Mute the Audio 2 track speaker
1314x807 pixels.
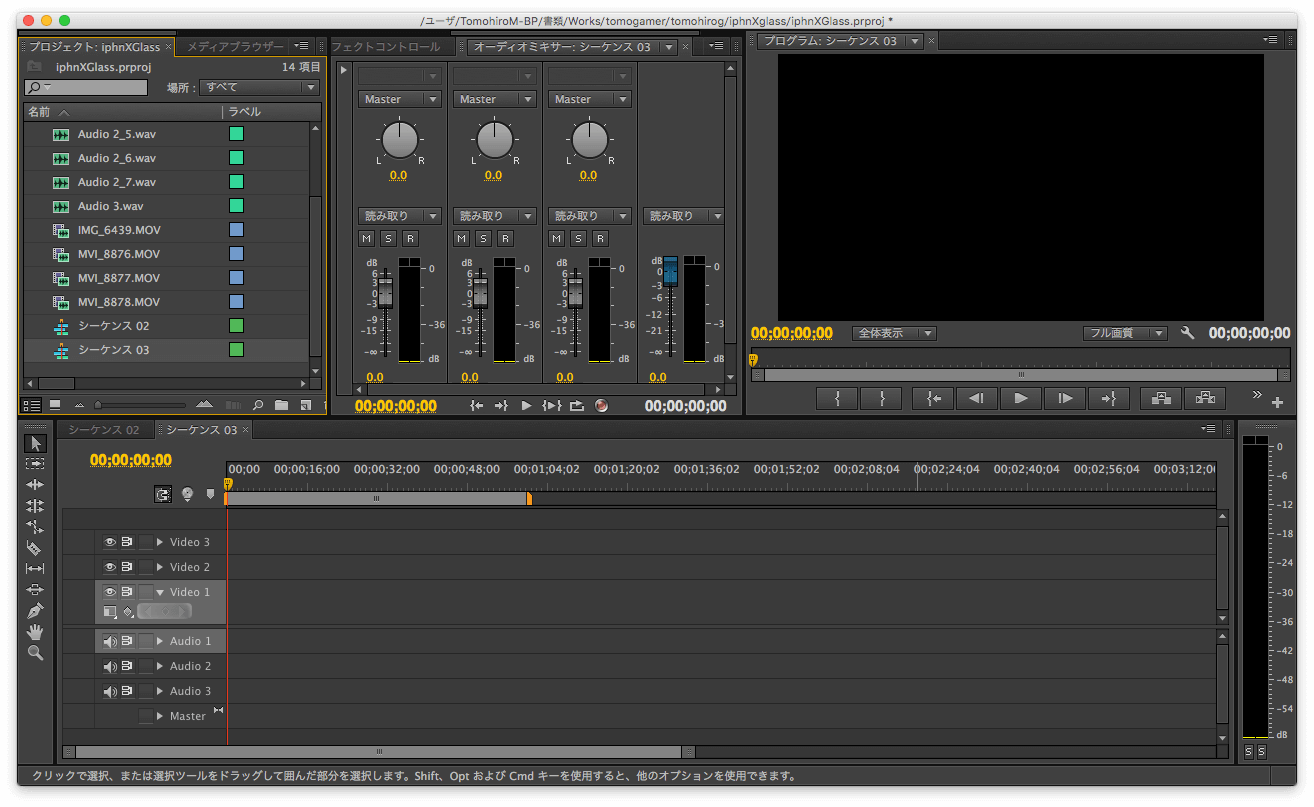click(x=110, y=666)
